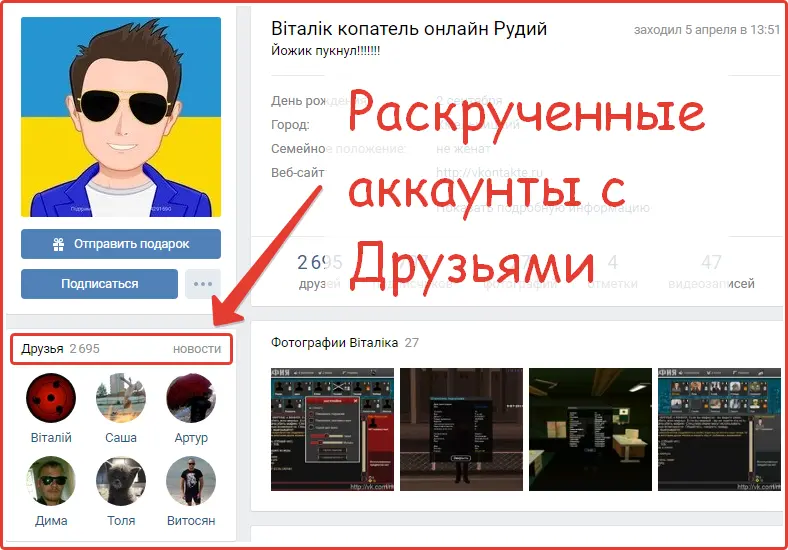Viewport: 788px width, 550px height.
Task: Click the 'заходил 5 апреля в 13:51' status
Action: point(707,30)
